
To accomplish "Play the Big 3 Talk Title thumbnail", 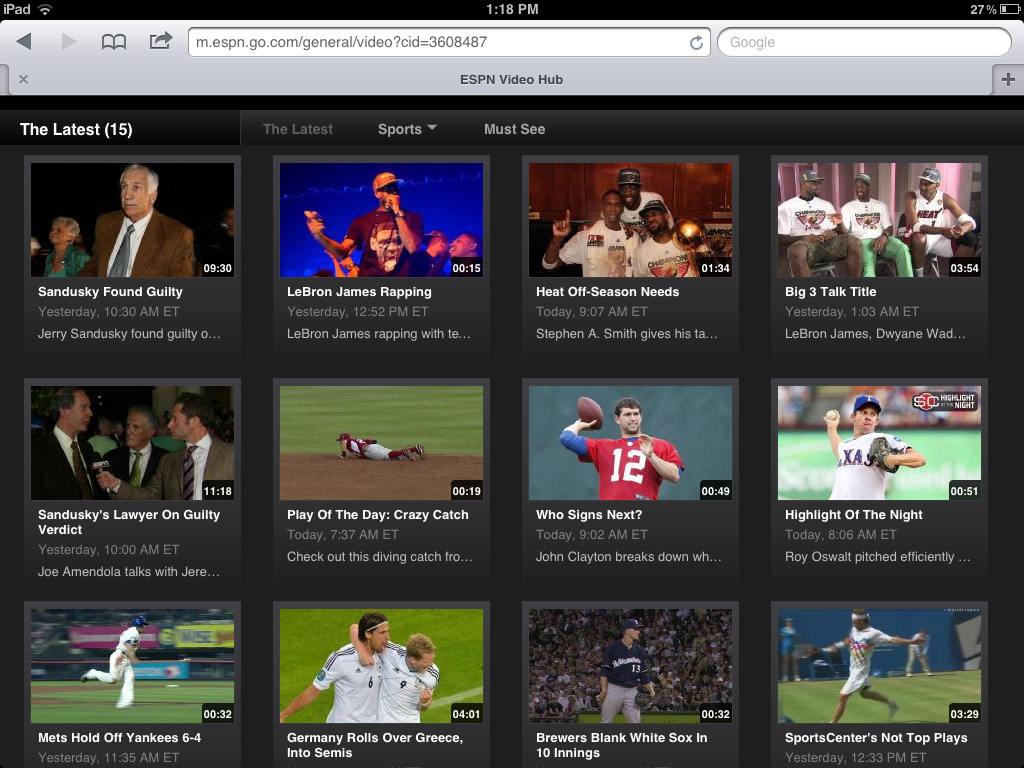I will 879,220.
